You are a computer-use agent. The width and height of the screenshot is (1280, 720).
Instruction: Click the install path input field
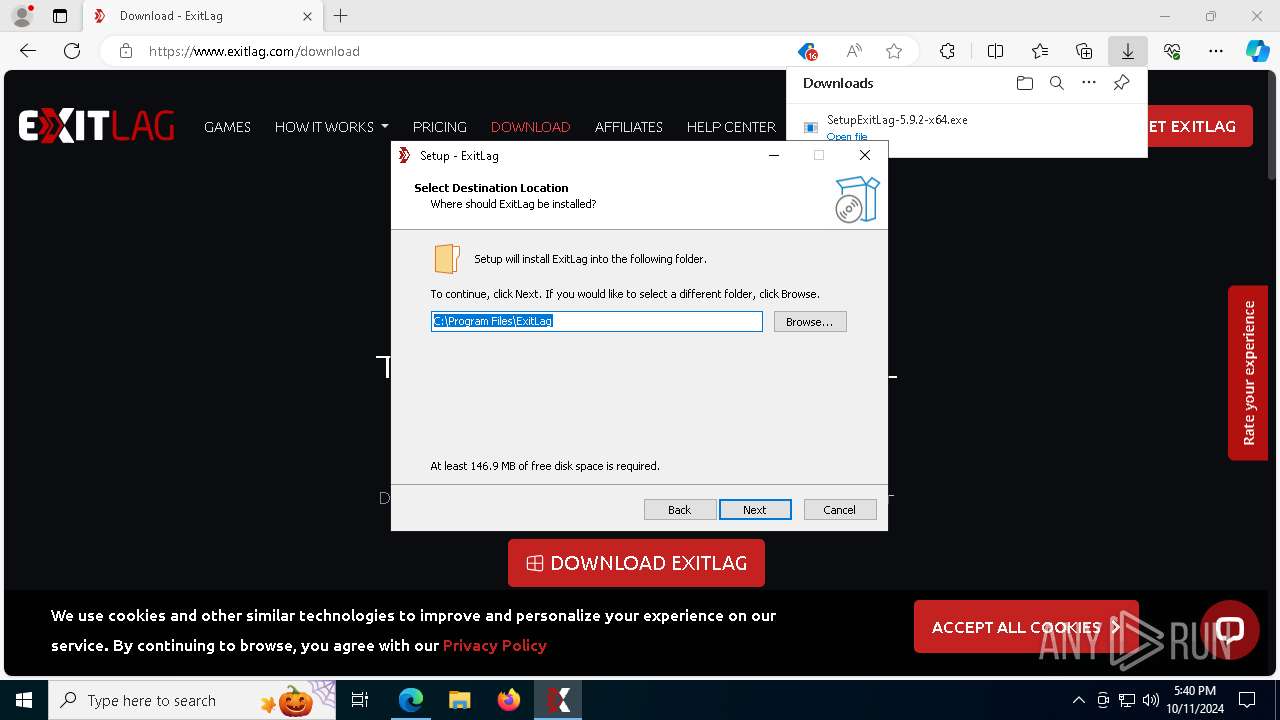click(597, 321)
